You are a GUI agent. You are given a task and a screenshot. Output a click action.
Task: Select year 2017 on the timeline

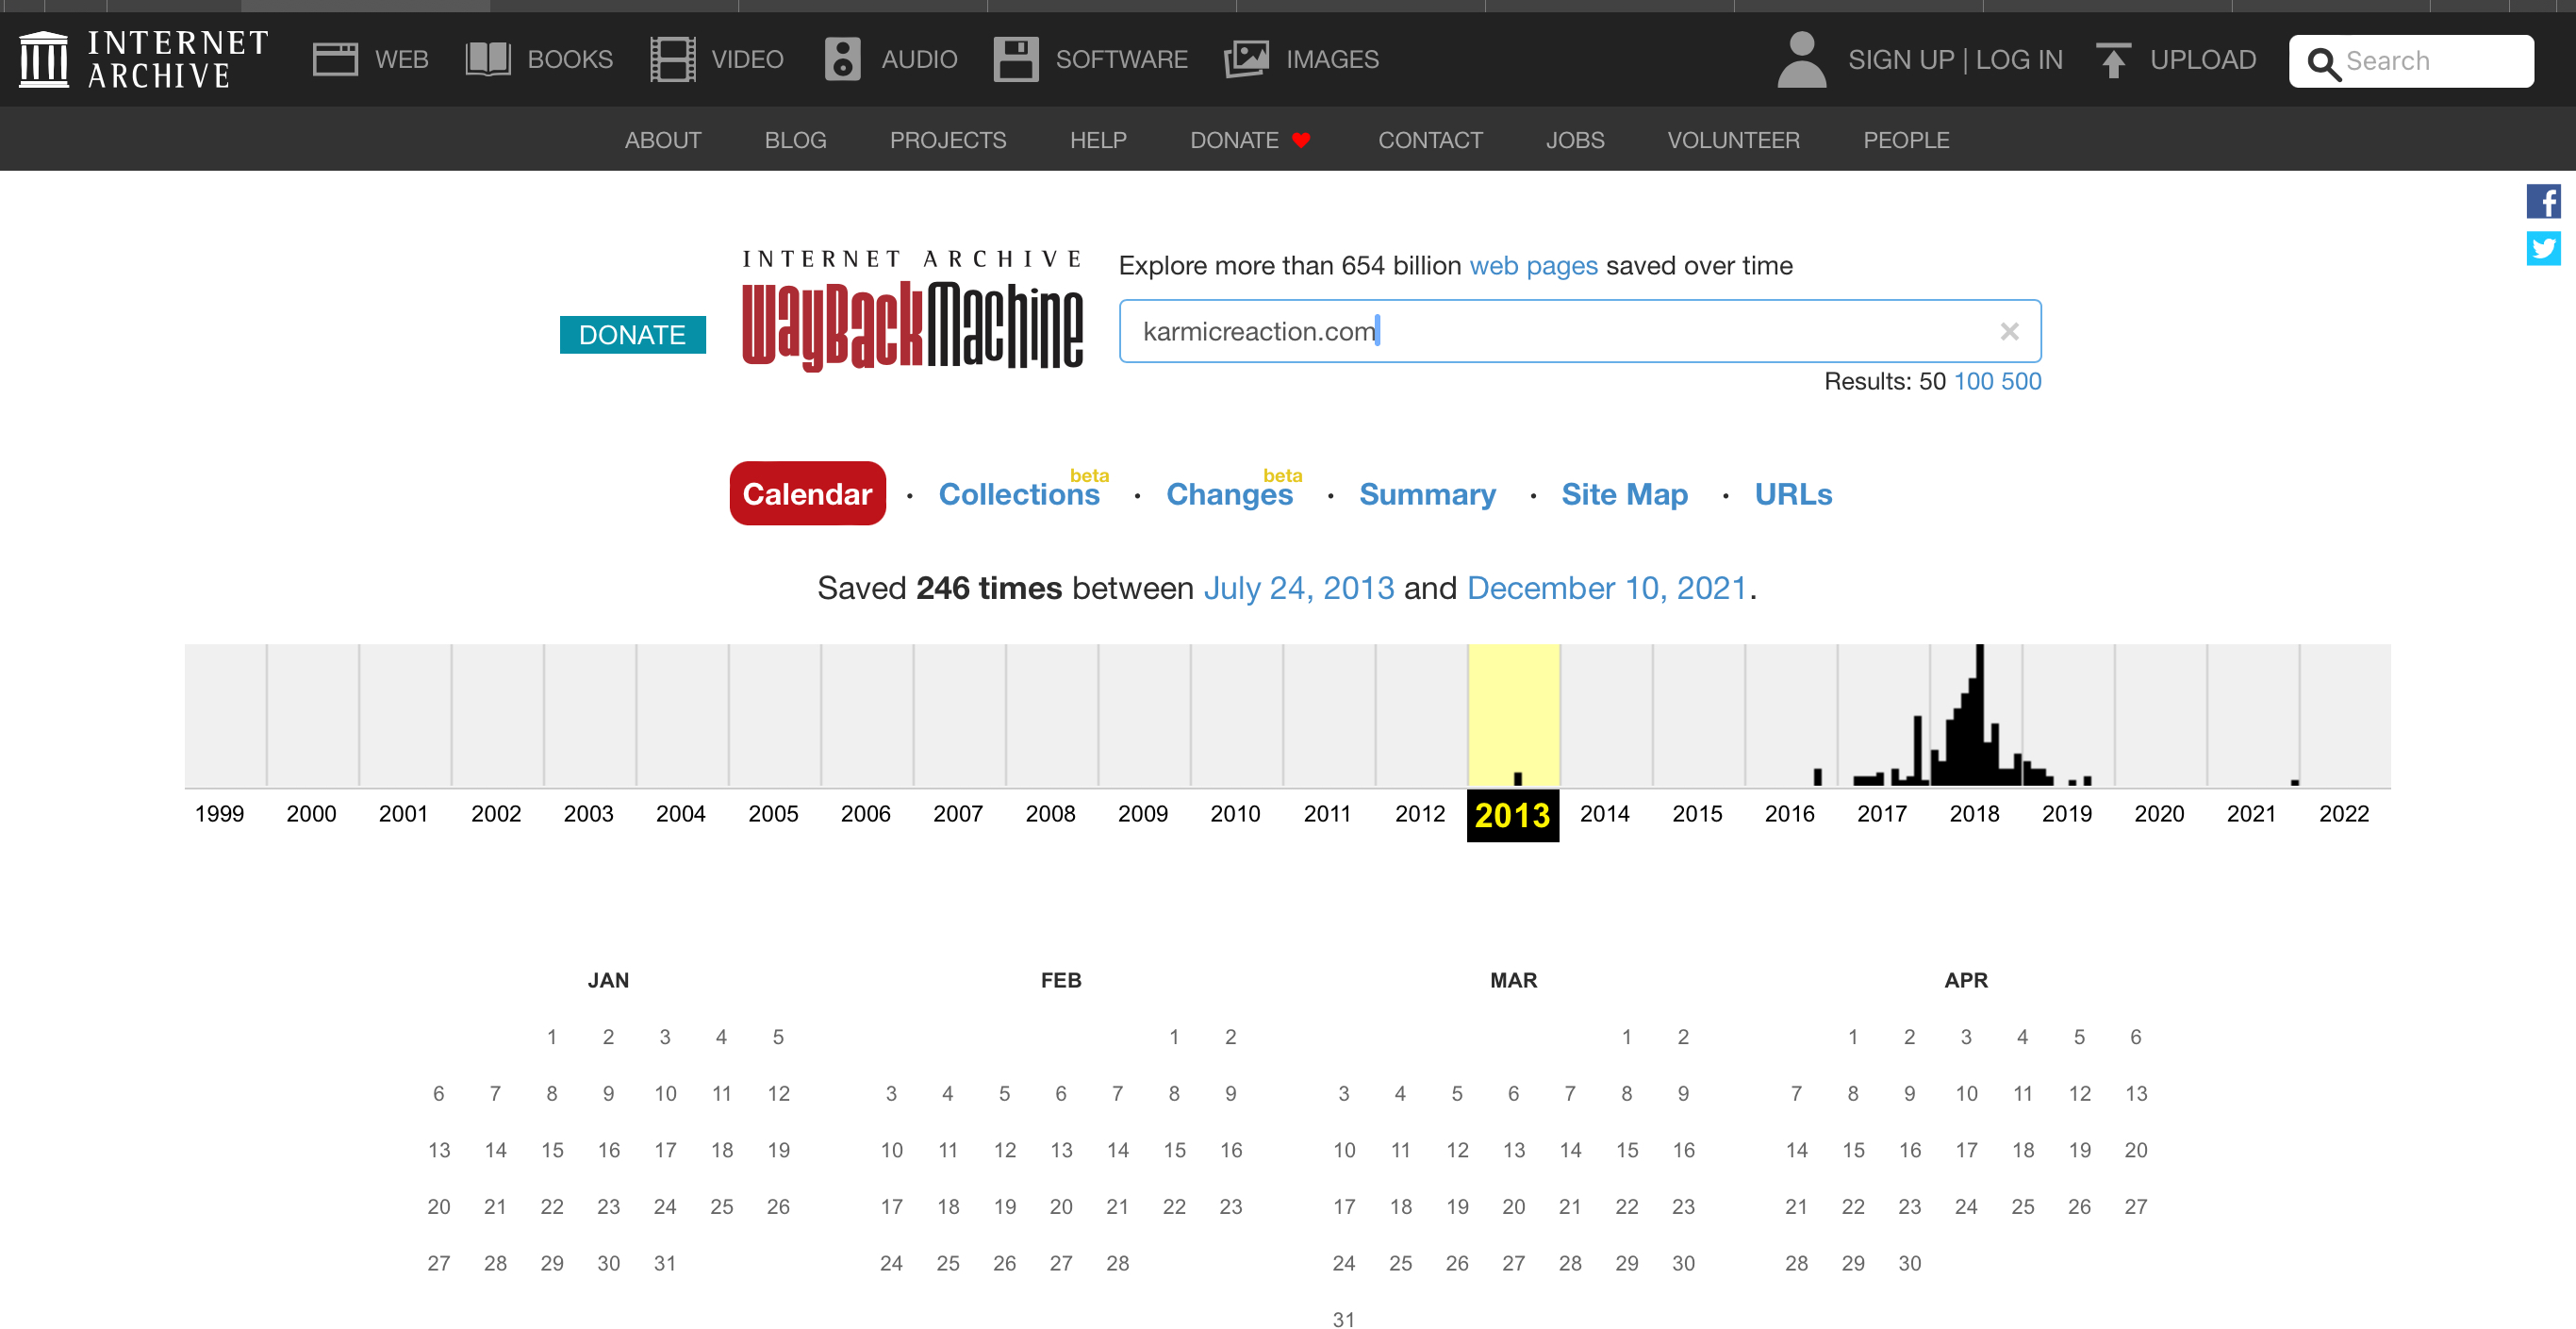point(1882,814)
